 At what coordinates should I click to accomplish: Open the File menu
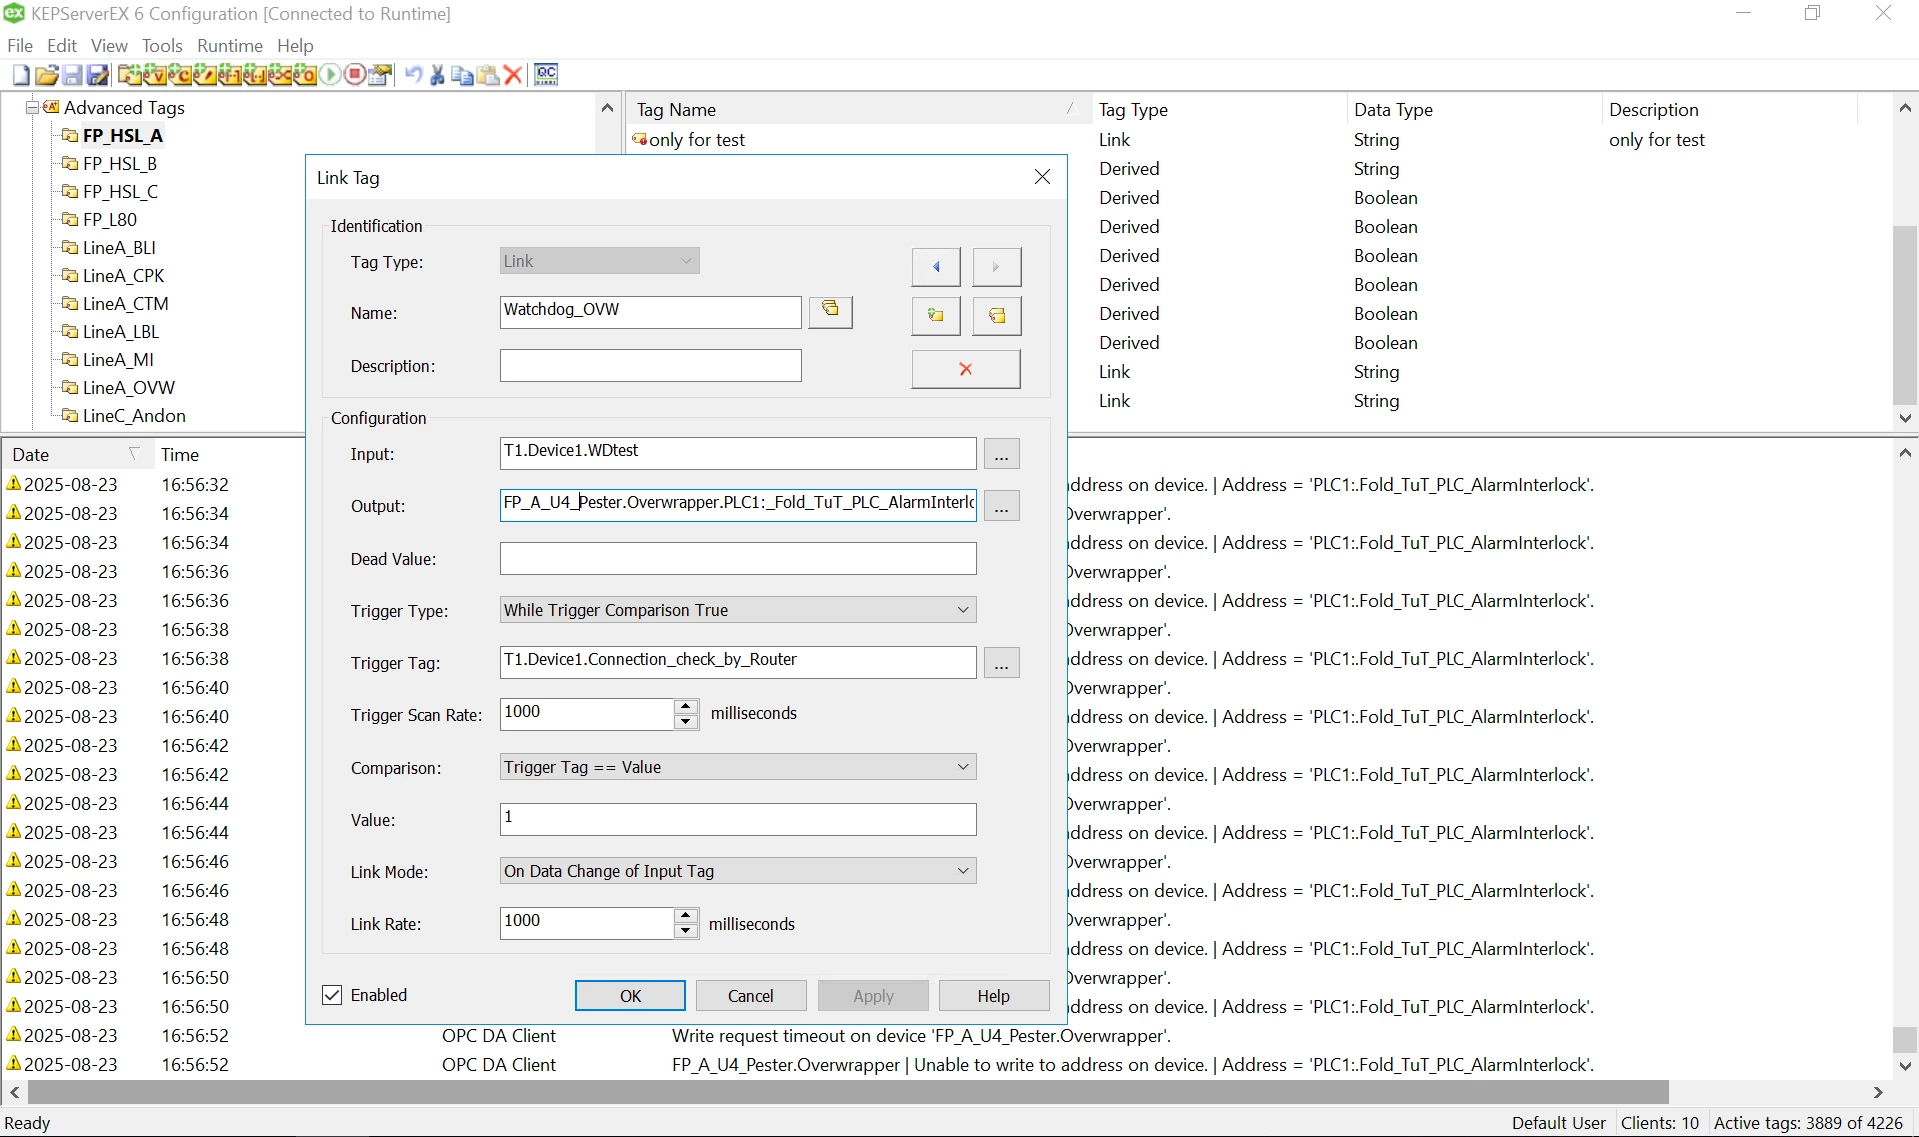pos(20,46)
